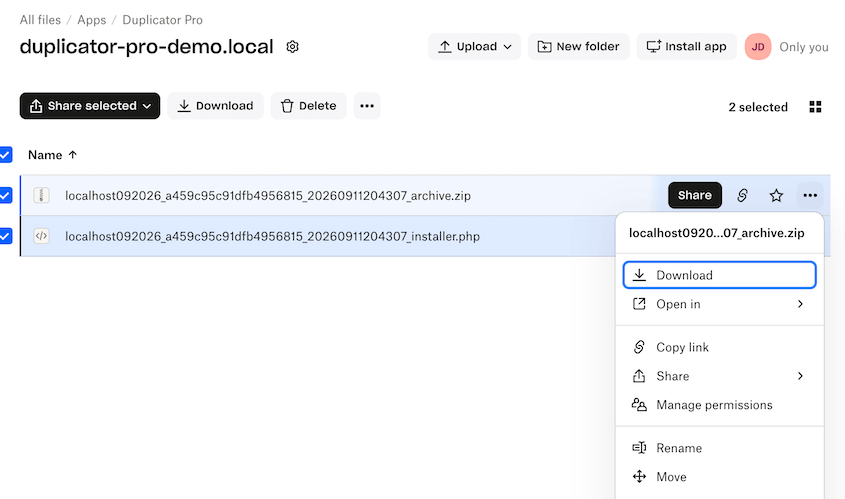Switch to grid view layout icon
The width and height of the screenshot is (845, 499).
[815, 107]
